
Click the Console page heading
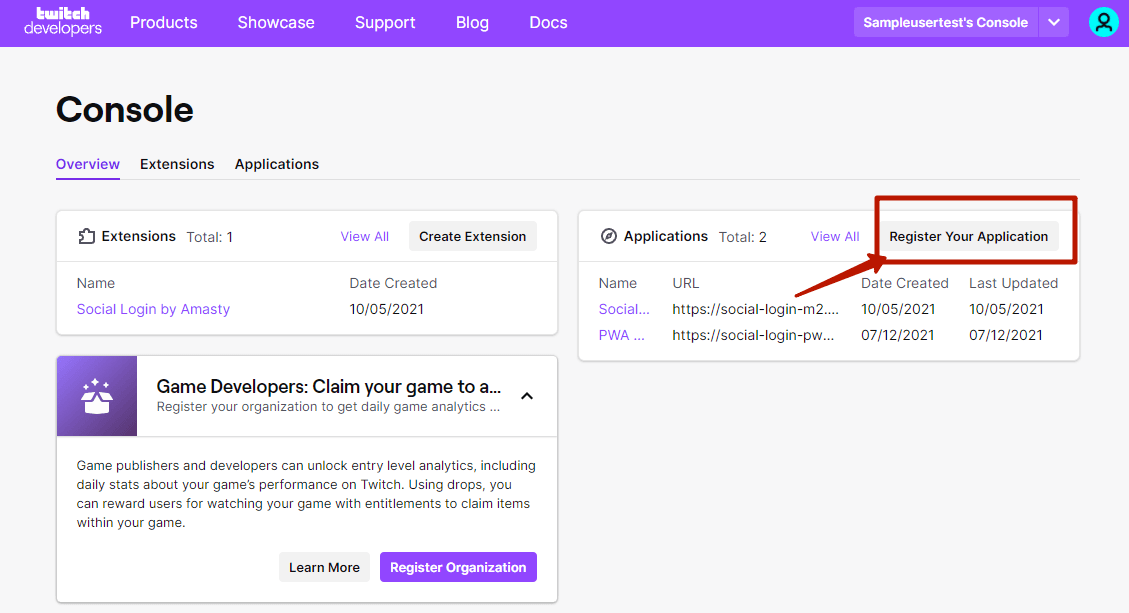pyautogui.click(x=125, y=109)
